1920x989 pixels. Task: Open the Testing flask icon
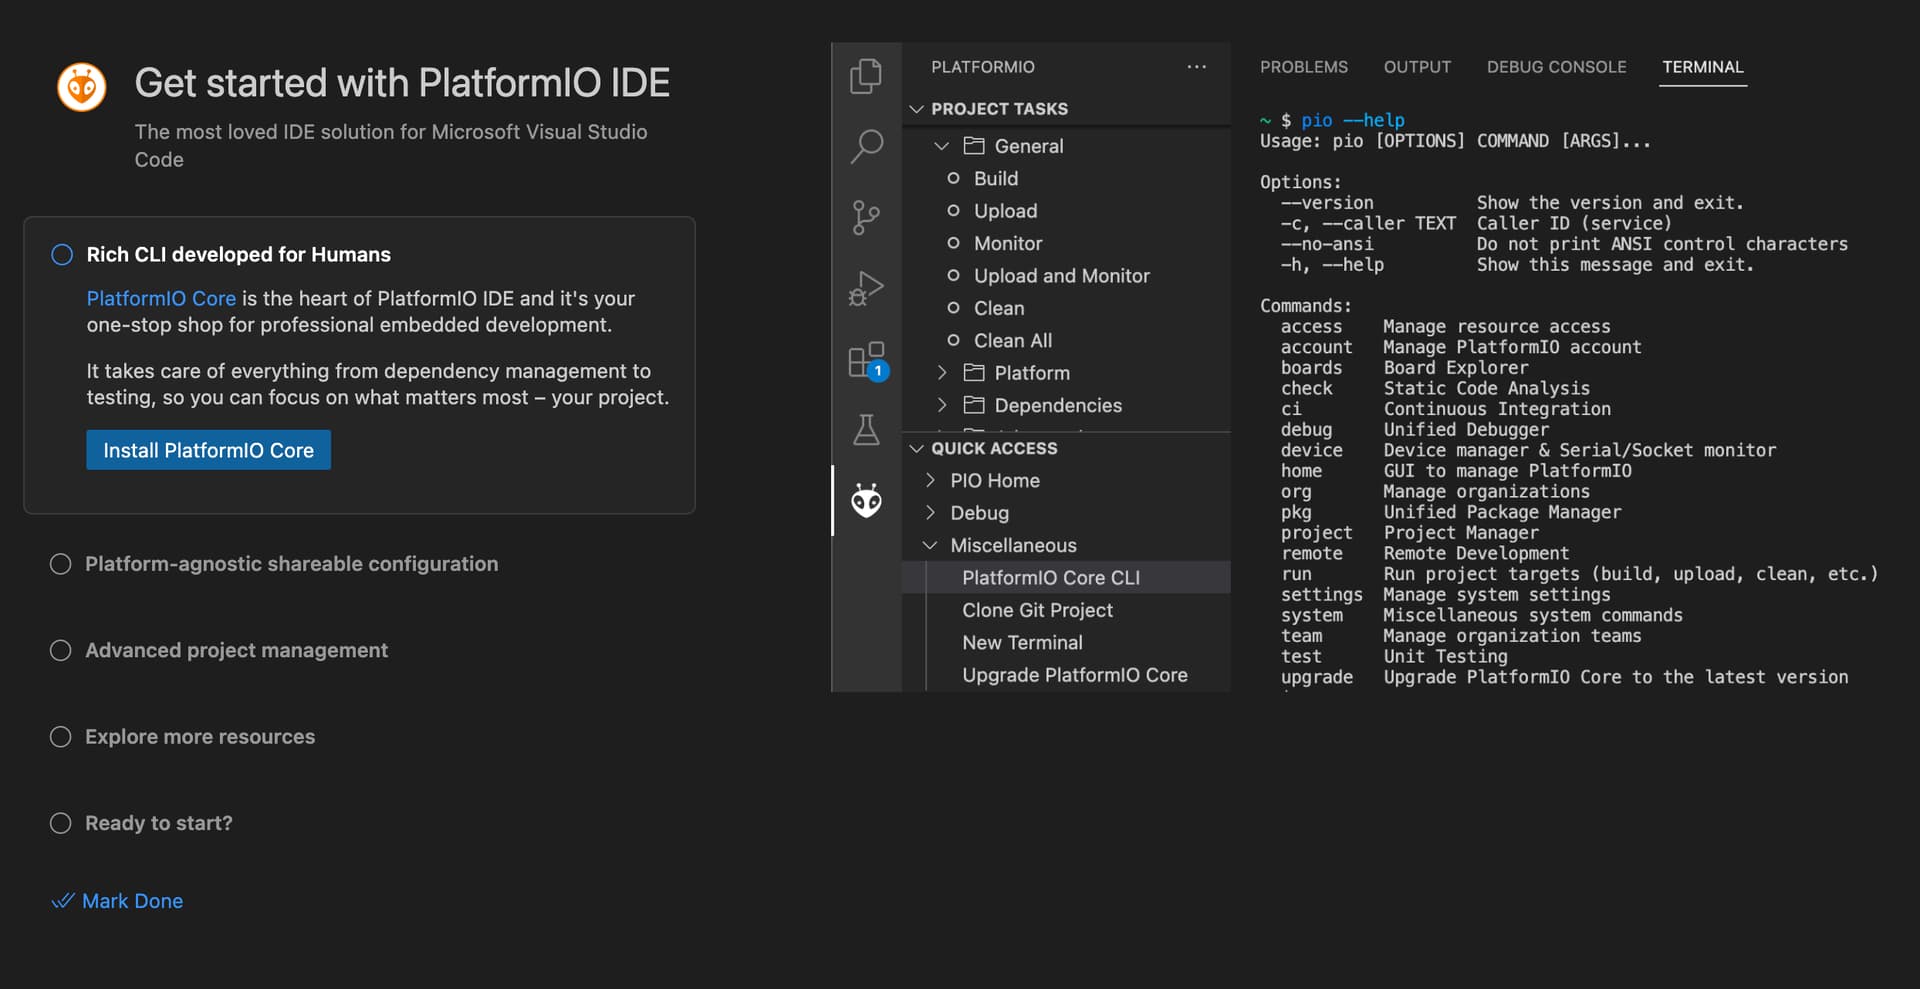(866, 430)
